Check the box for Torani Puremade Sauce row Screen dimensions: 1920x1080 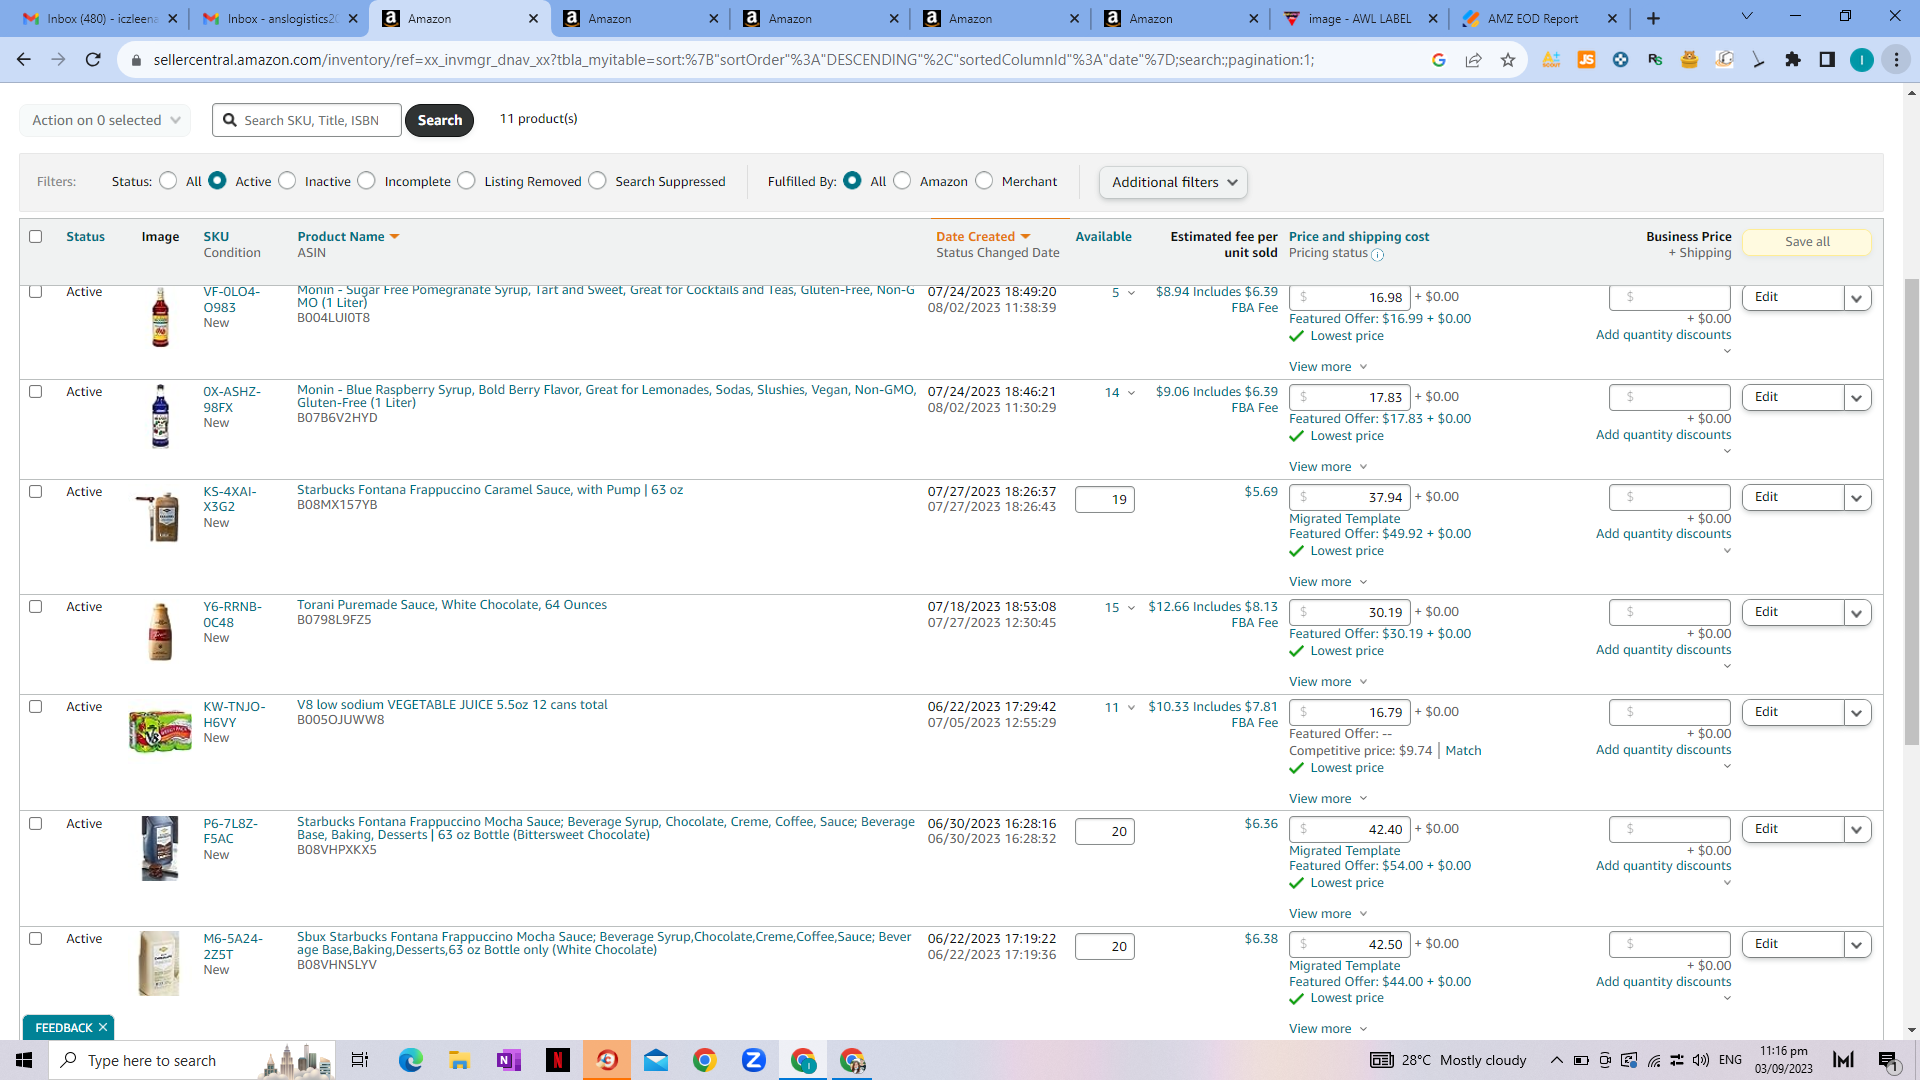click(x=36, y=607)
